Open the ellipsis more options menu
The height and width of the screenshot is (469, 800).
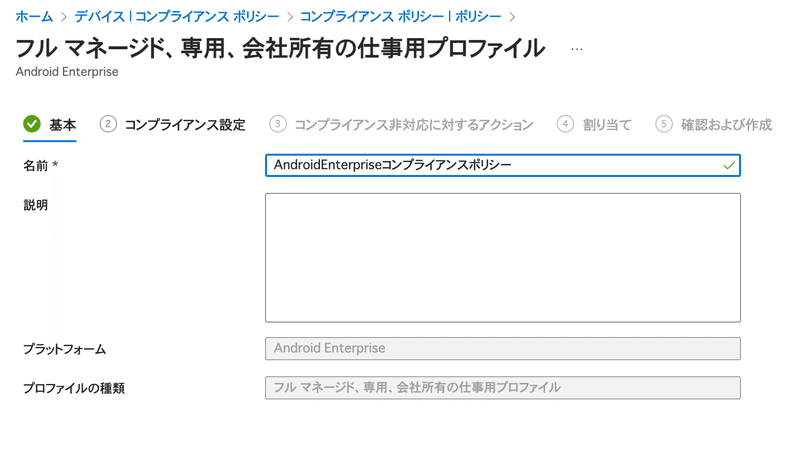577,49
